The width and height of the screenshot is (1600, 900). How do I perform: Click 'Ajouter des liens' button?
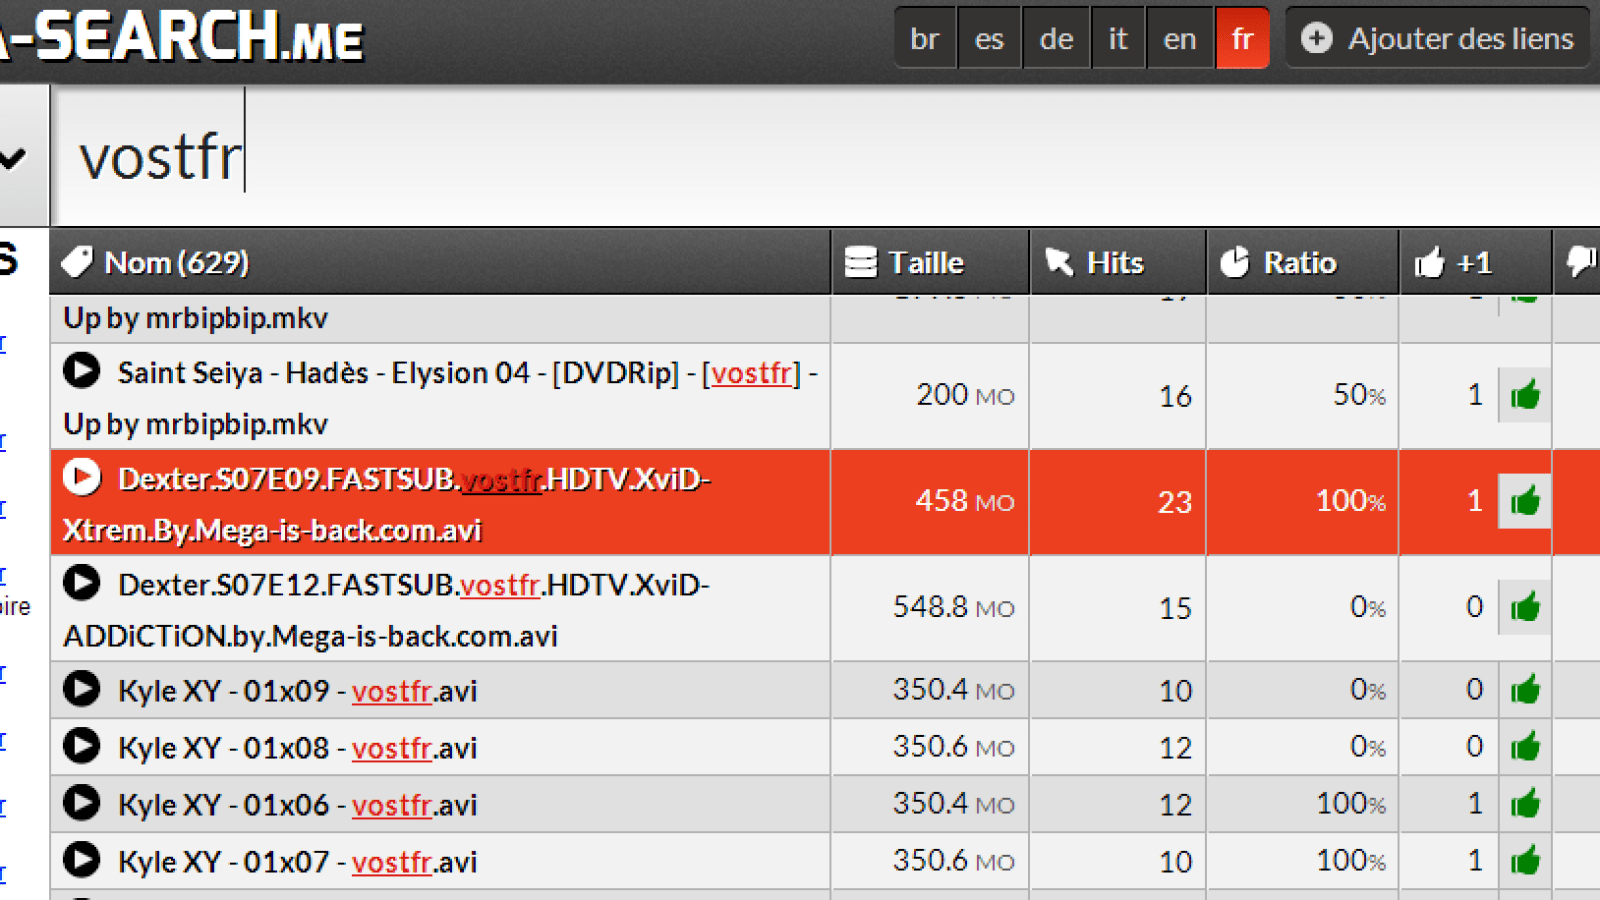coord(1438,39)
